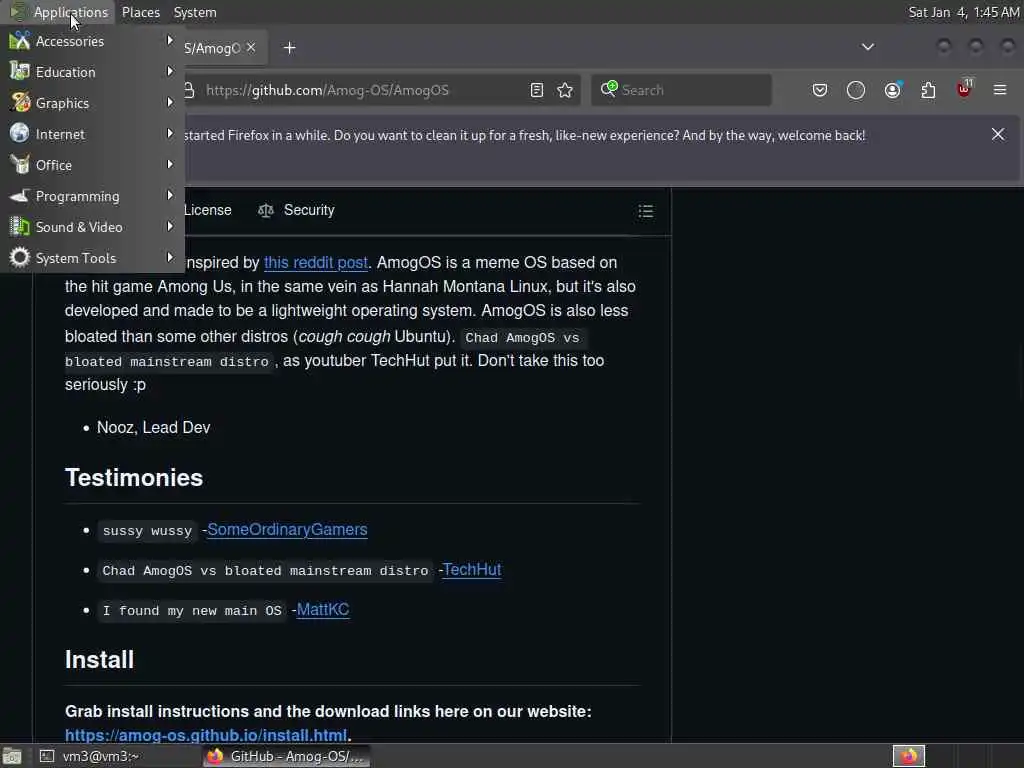Viewport: 1024px width, 768px height.
Task: Click the 'Testimonies' heading
Action: [134, 478]
